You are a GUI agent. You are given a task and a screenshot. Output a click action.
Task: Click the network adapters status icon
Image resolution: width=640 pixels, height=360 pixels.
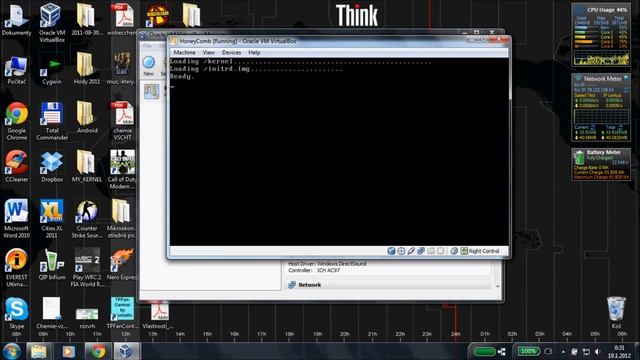point(420,251)
